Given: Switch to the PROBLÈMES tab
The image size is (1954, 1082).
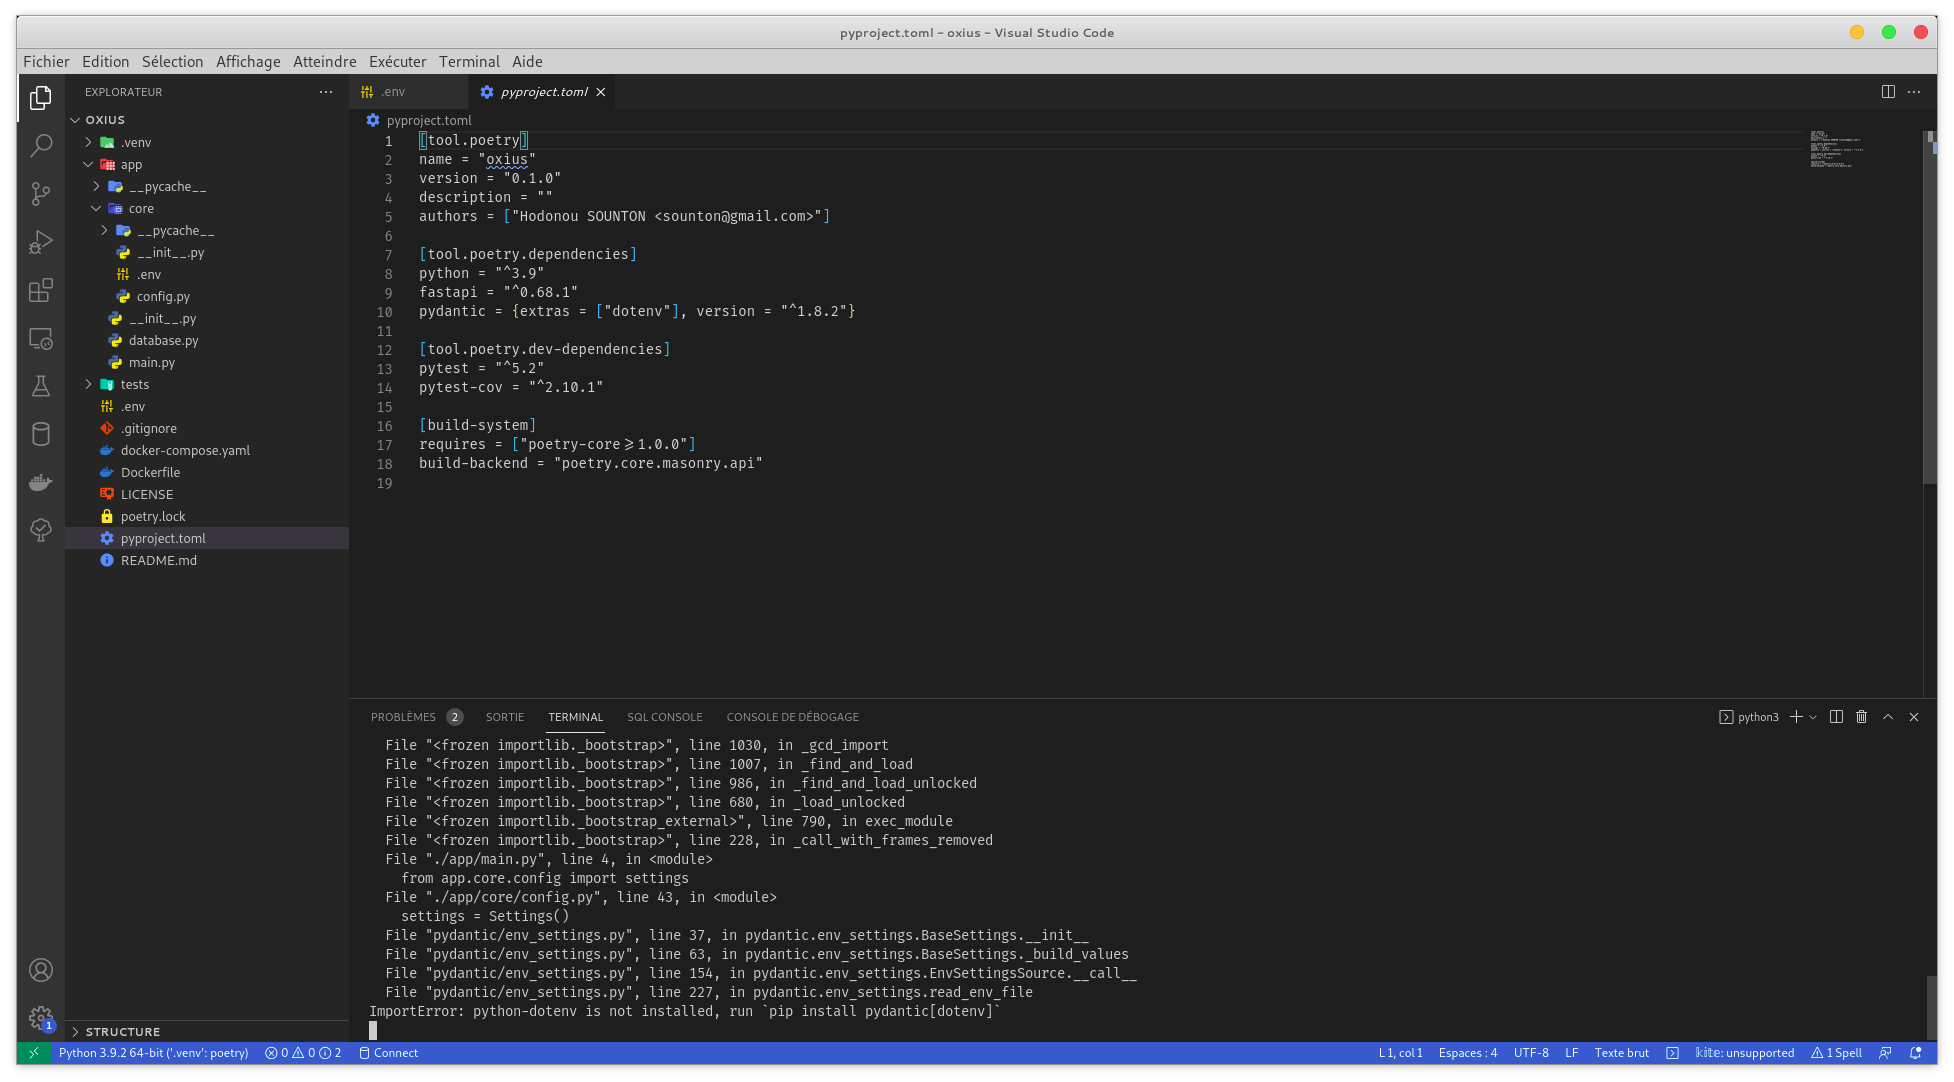Looking at the screenshot, I should 403,717.
